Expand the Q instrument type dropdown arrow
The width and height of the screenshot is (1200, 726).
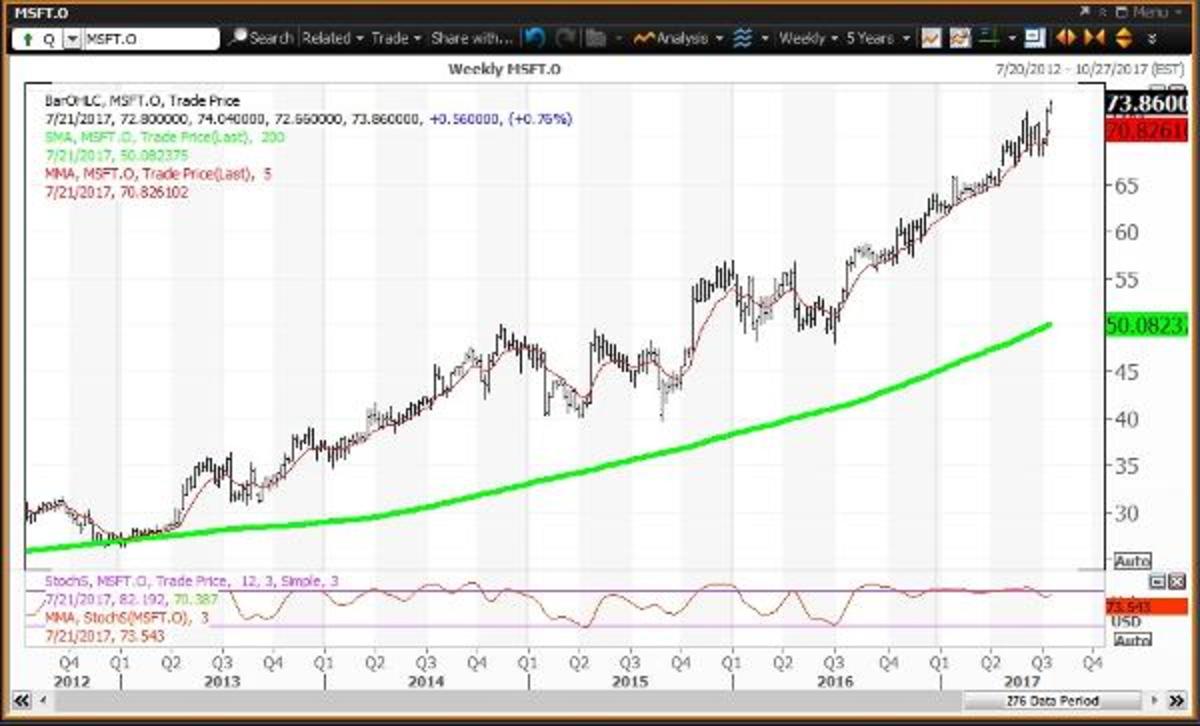pyautogui.click(x=71, y=39)
